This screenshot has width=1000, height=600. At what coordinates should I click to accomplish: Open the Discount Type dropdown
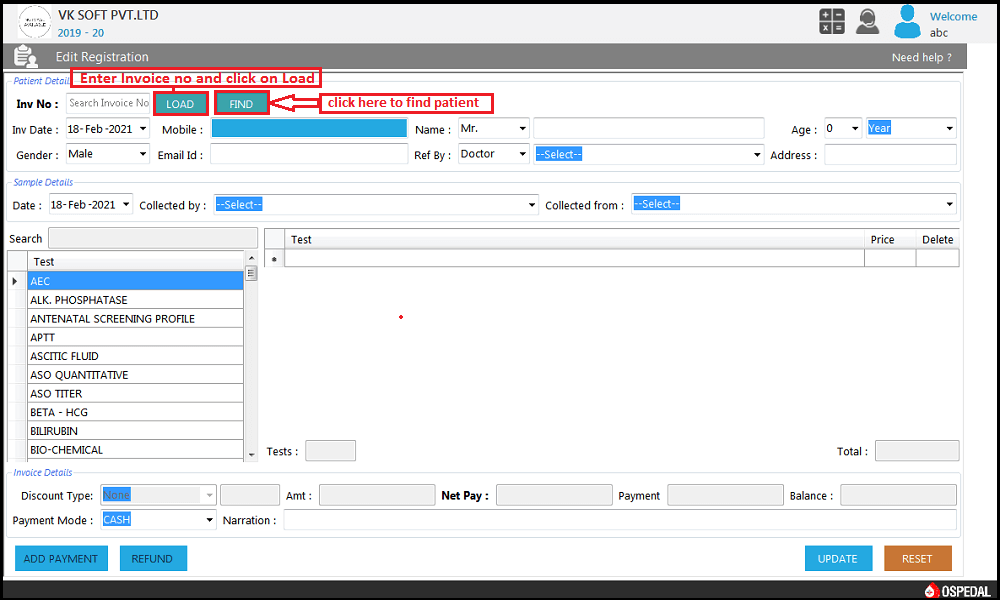pyautogui.click(x=209, y=495)
